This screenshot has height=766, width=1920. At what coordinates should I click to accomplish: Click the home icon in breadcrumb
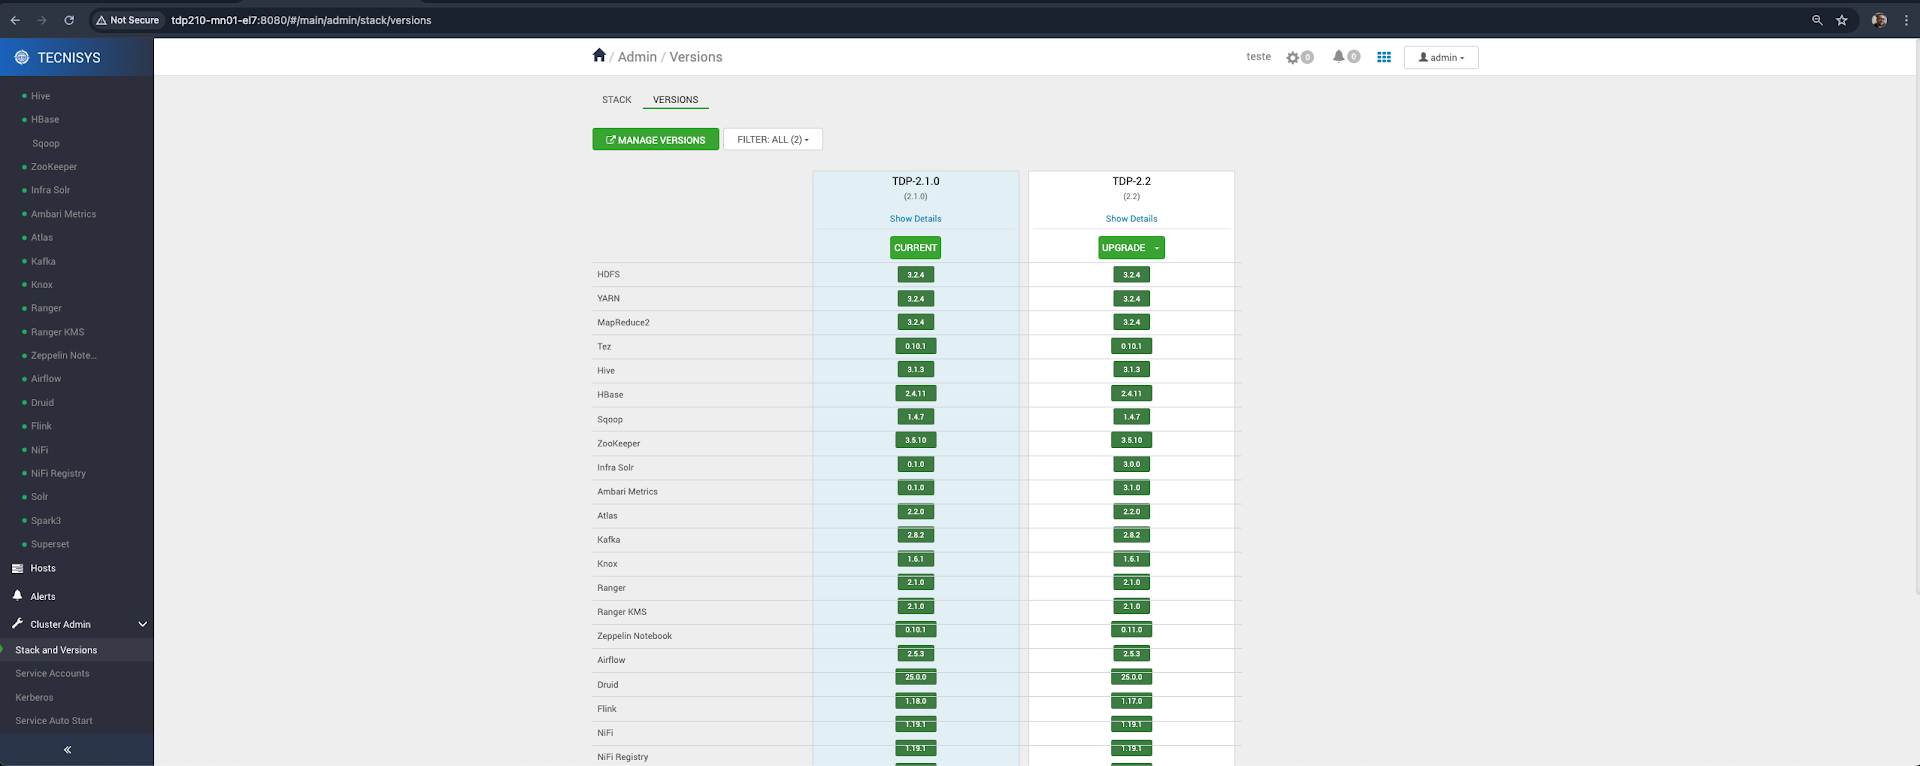(599, 56)
